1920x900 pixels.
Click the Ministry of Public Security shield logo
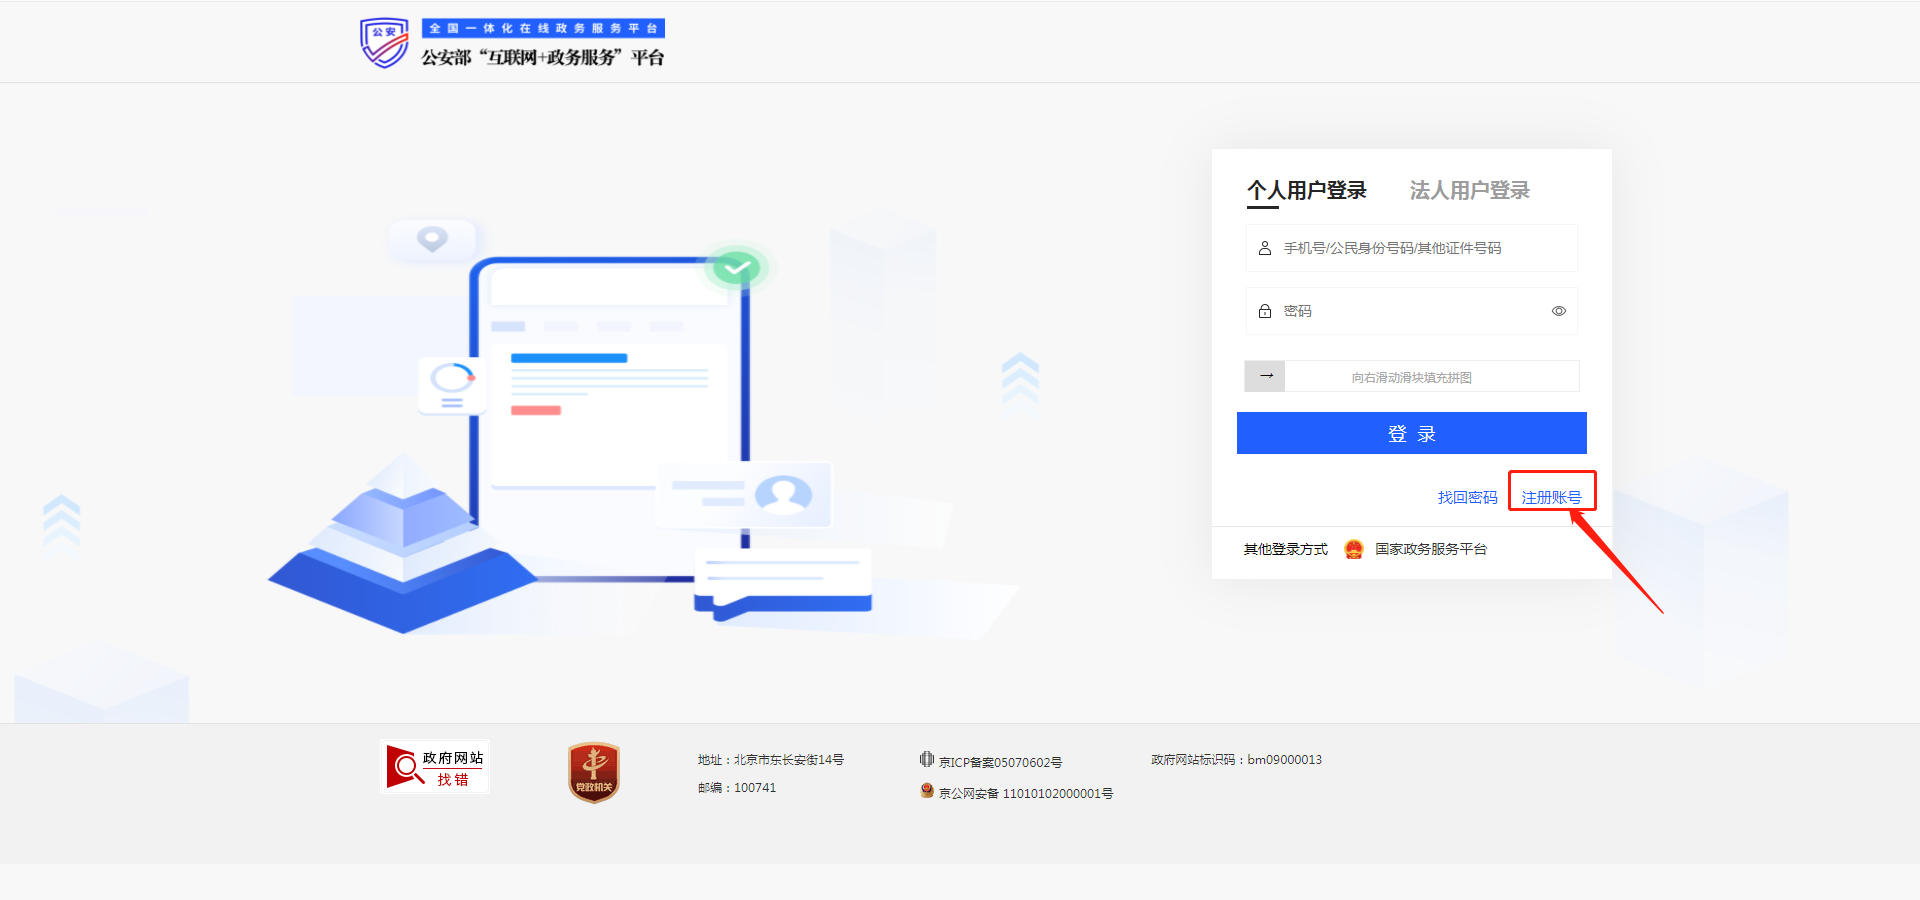(x=384, y=43)
